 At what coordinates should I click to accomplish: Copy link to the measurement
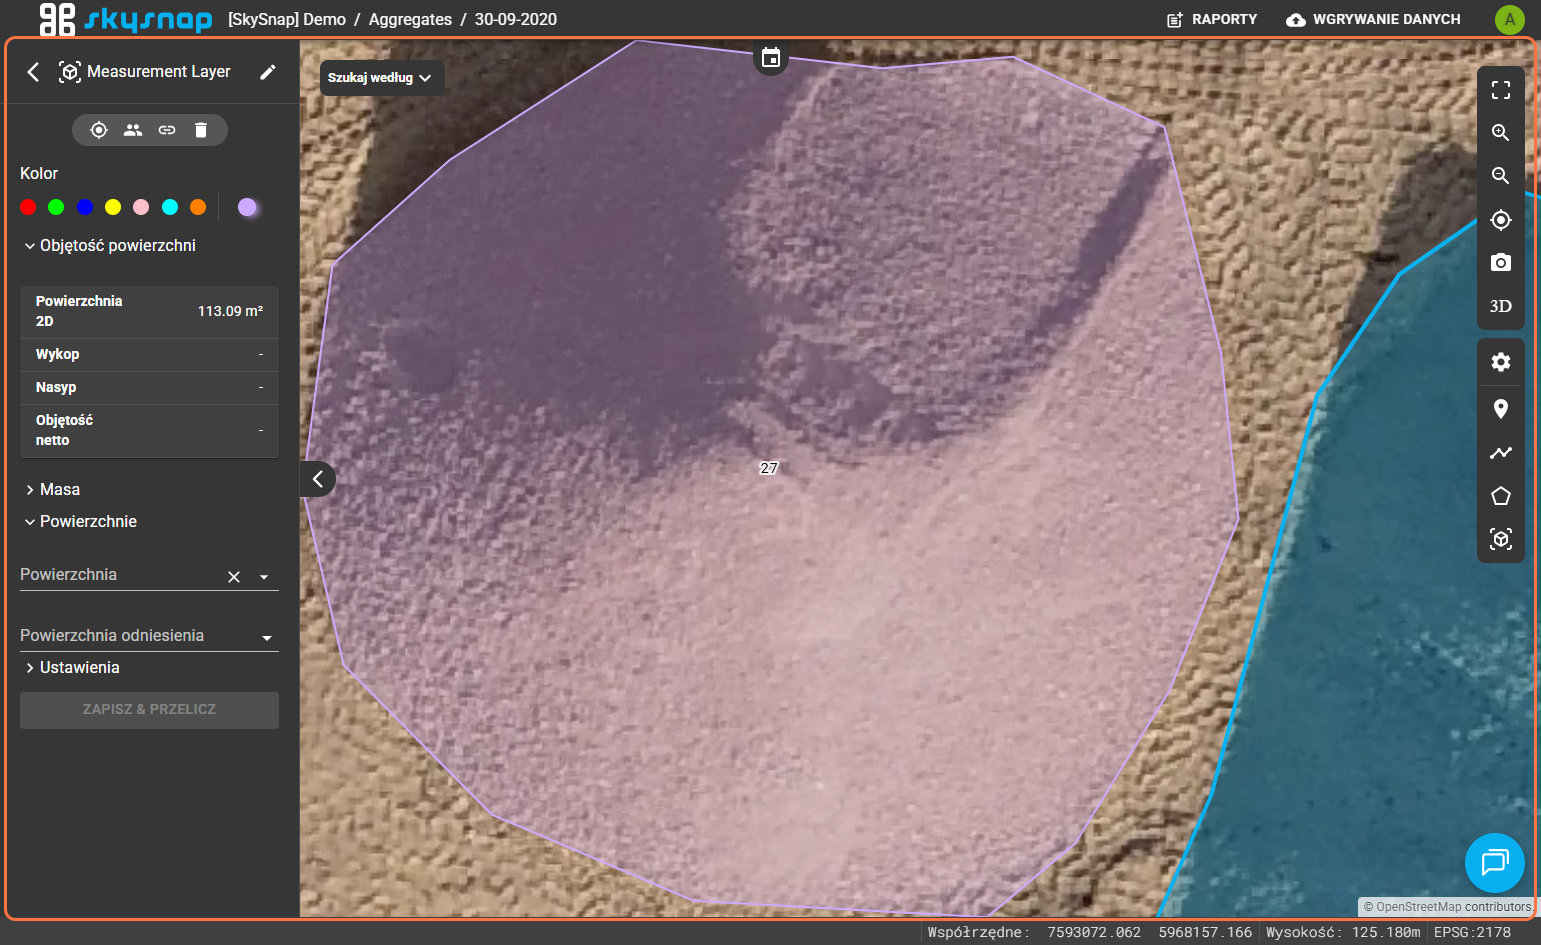point(167,130)
